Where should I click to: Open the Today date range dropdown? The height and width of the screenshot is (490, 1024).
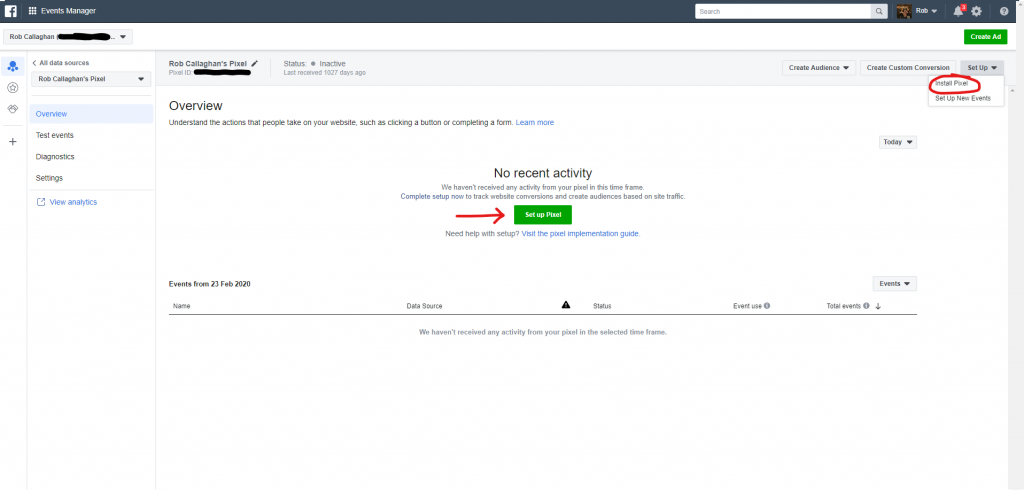[898, 142]
